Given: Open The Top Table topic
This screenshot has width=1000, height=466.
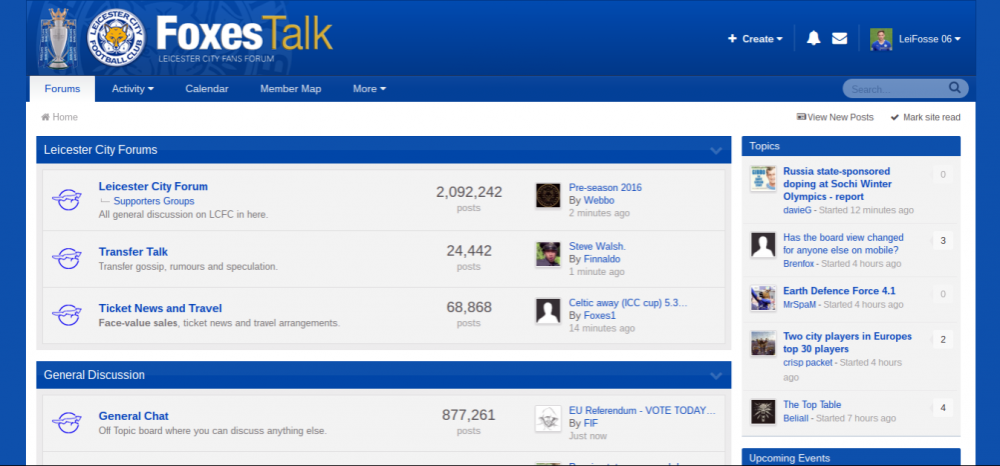Looking at the screenshot, I should (x=812, y=404).
